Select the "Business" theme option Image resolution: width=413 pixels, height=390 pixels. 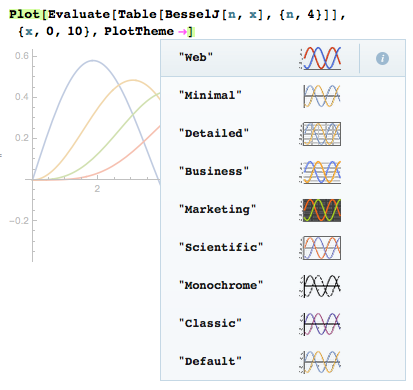214,172
